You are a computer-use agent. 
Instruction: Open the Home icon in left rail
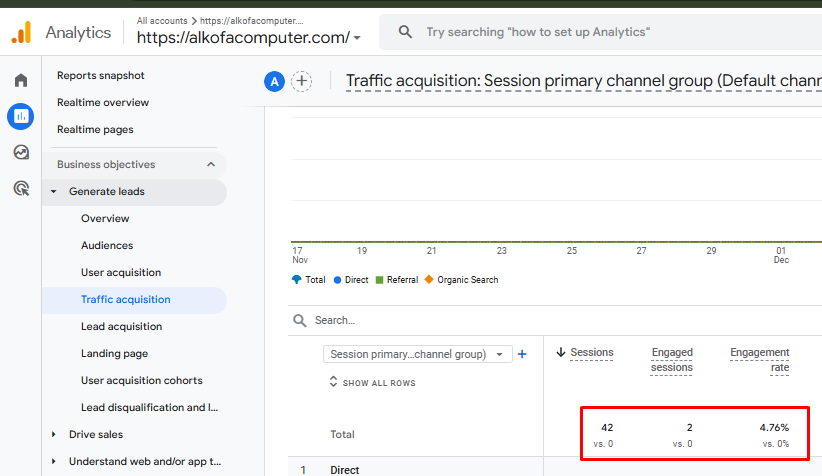(21, 80)
